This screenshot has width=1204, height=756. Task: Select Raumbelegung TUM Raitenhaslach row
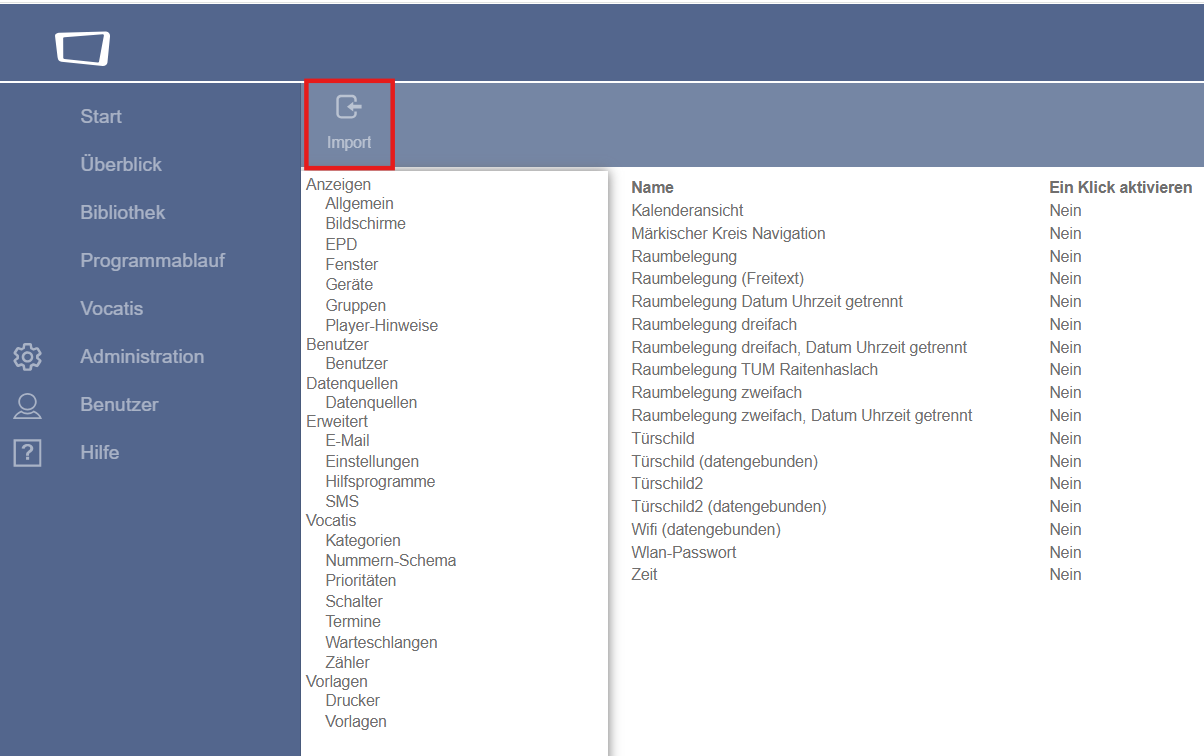click(x=755, y=370)
